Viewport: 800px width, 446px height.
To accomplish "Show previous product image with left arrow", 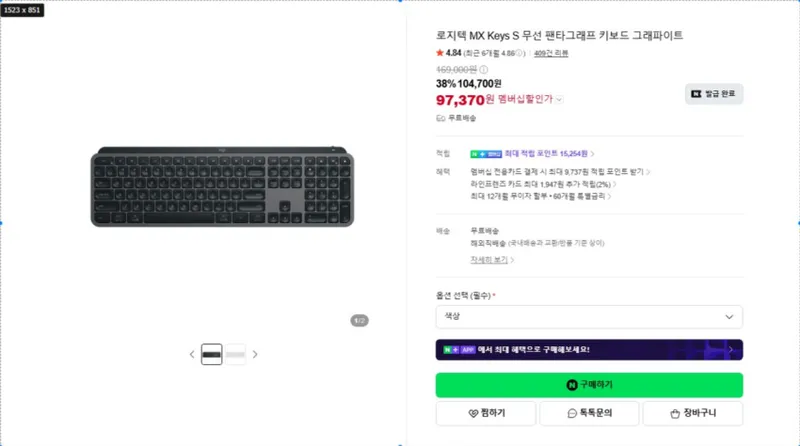I will coord(192,354).
